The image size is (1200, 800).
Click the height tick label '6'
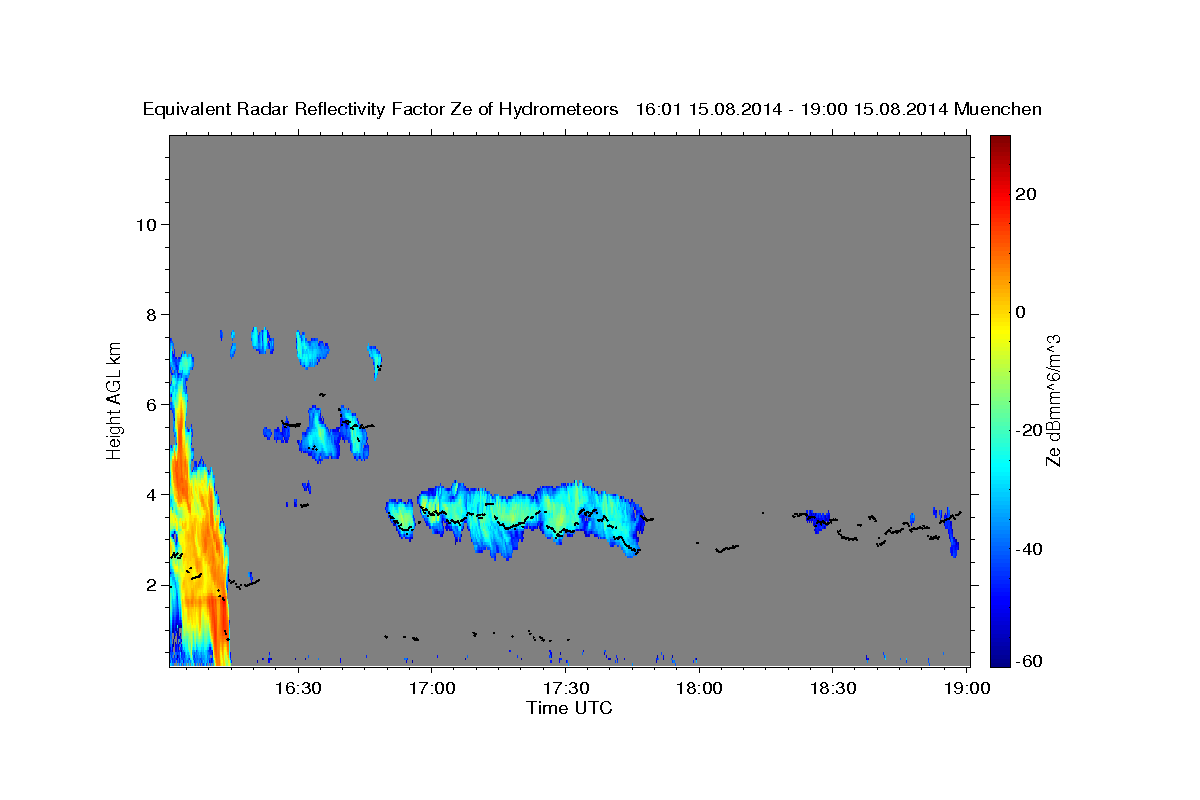click(x=152, y=404)
